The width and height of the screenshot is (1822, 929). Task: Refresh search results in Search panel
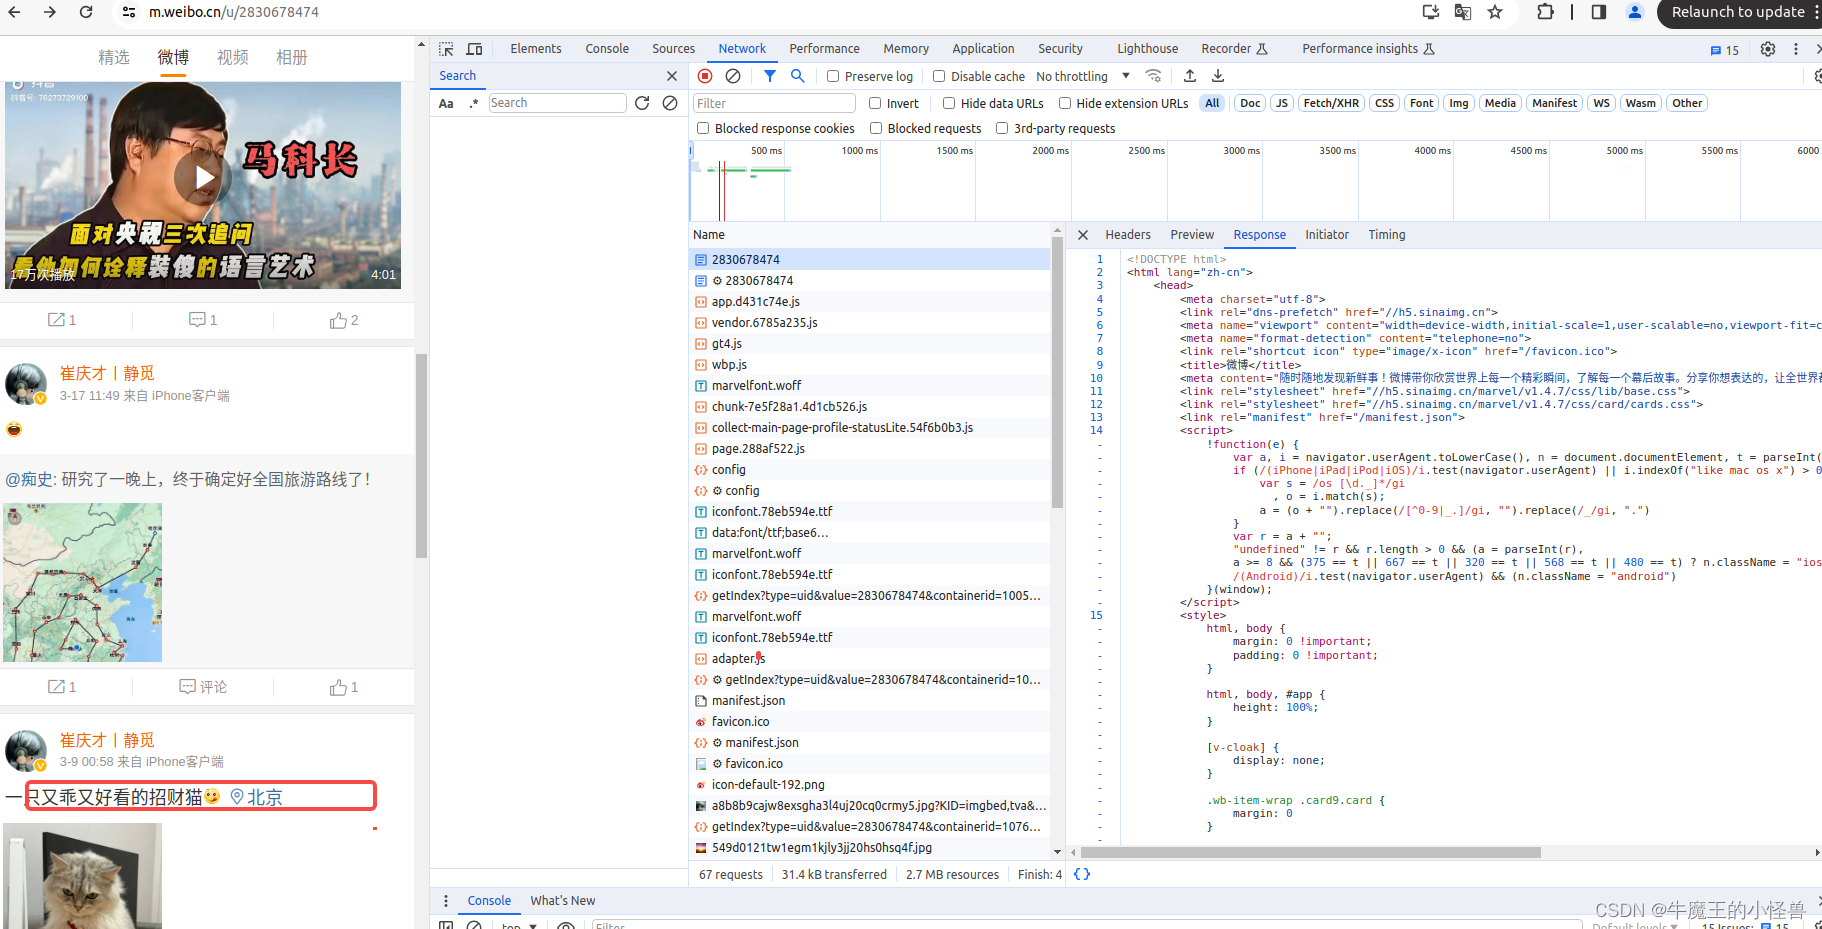point(642,103)
